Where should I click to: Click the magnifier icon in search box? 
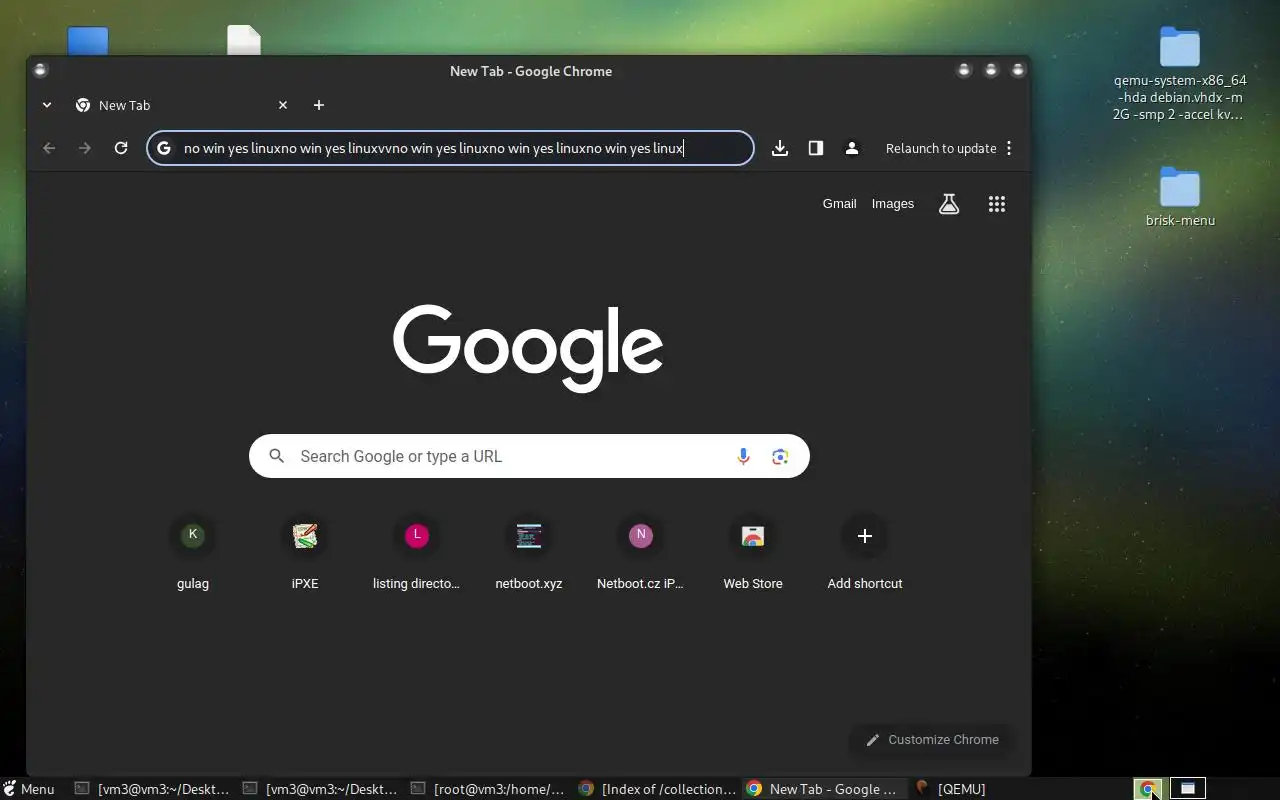tap(277, 456)
